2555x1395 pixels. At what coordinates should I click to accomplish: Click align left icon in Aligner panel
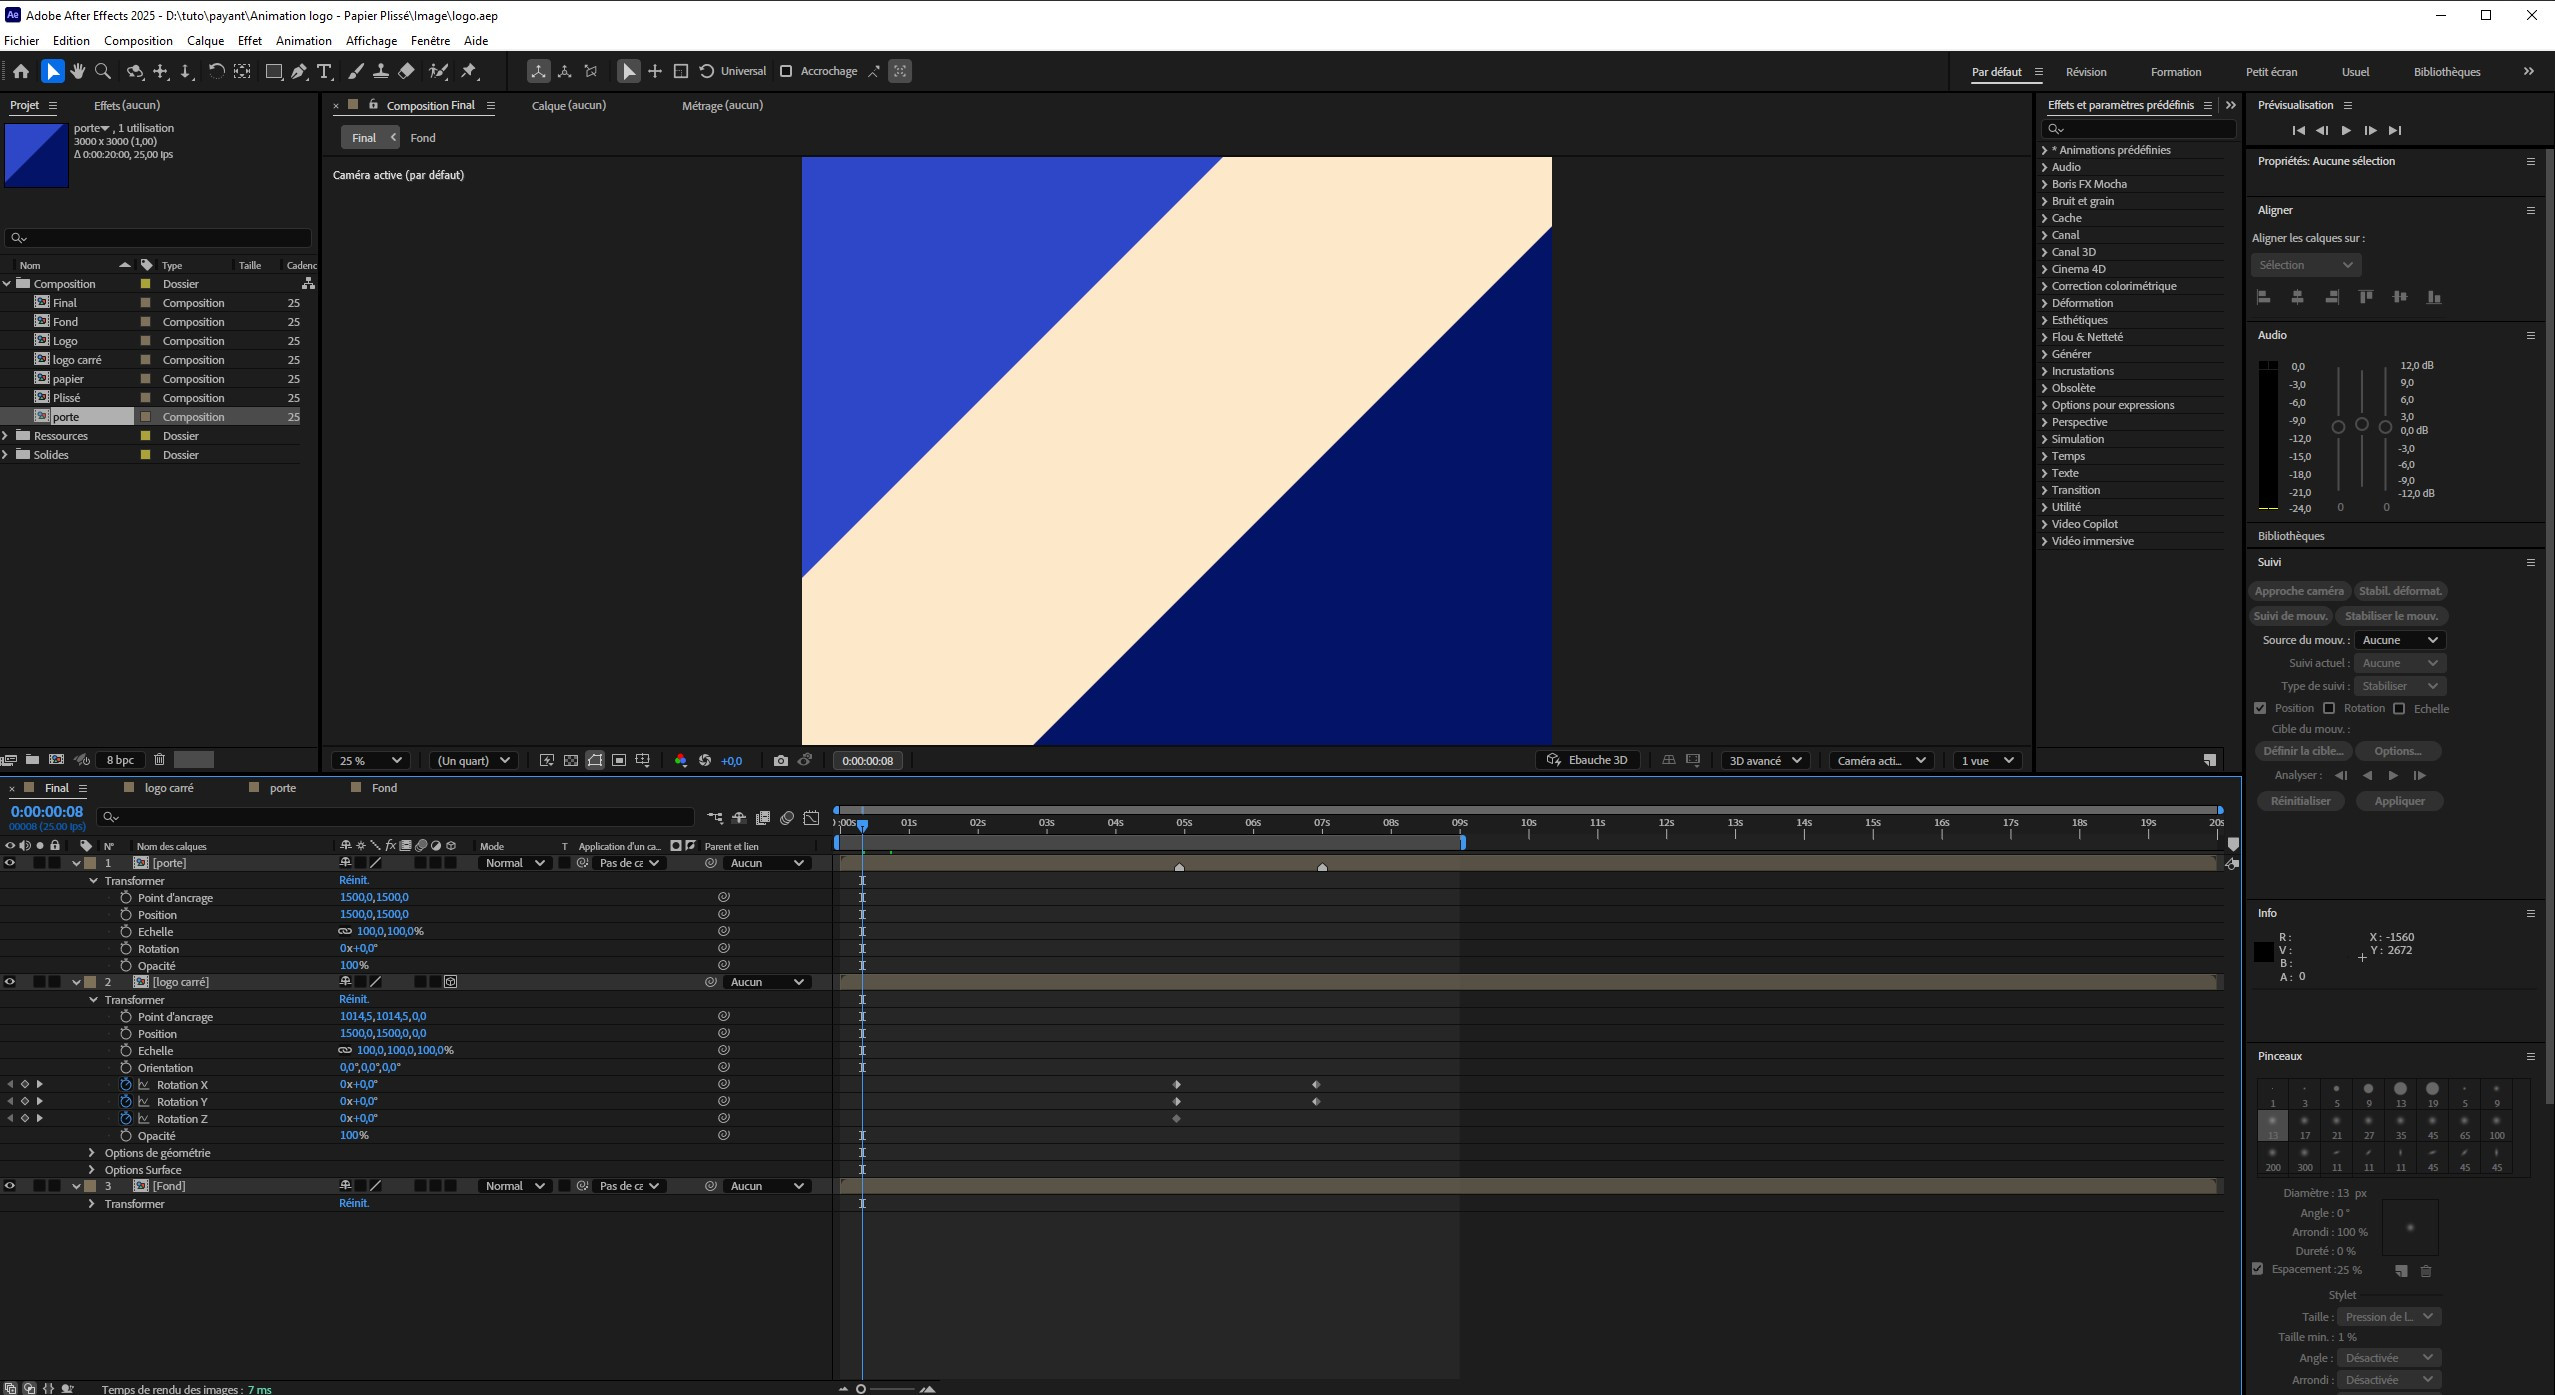tap(2264, 297)
